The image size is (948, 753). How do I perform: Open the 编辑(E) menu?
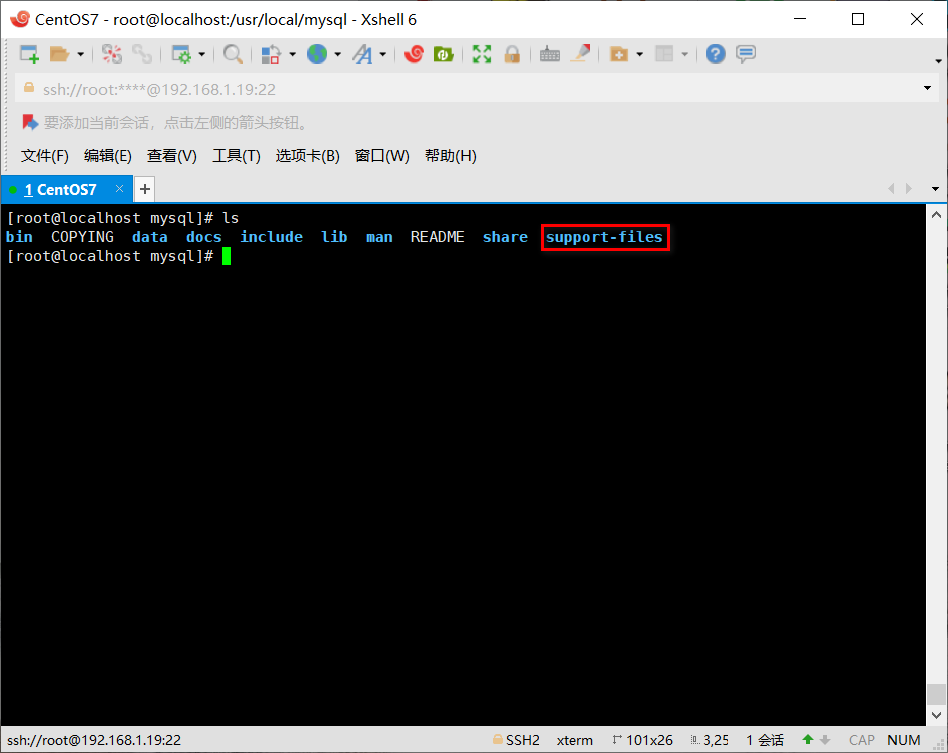pyautogui.click(x=108, y=156)
